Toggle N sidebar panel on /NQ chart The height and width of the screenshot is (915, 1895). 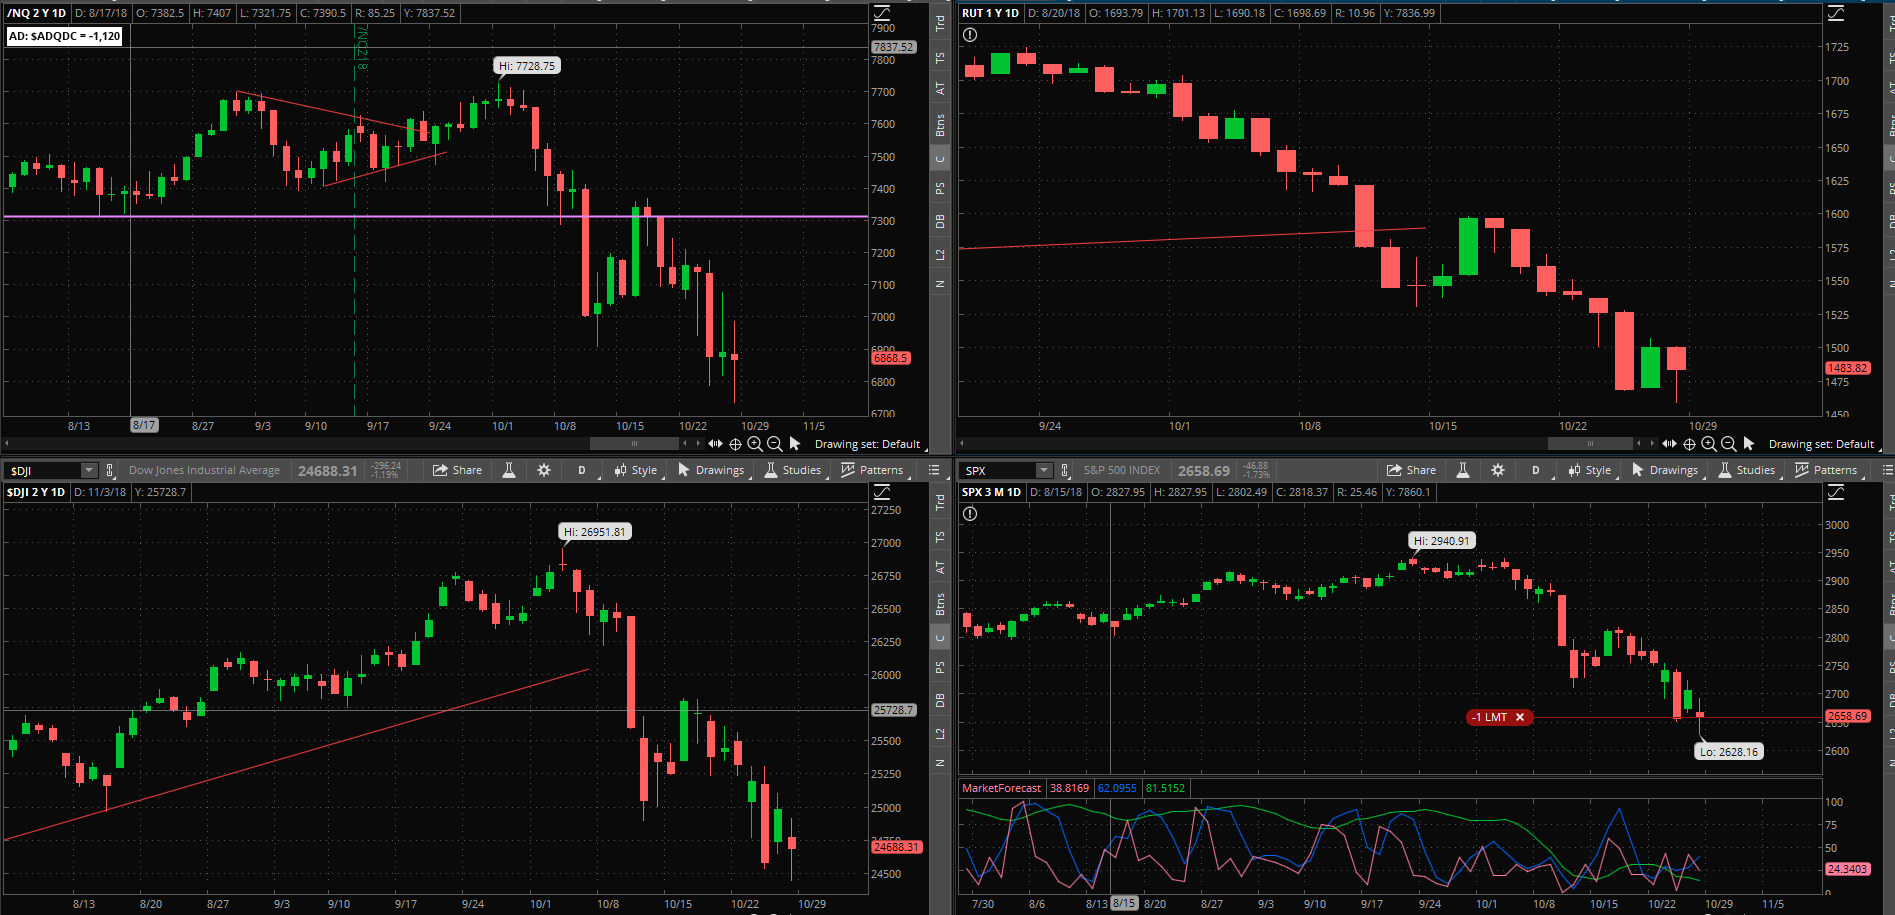(x=940, y=284)
